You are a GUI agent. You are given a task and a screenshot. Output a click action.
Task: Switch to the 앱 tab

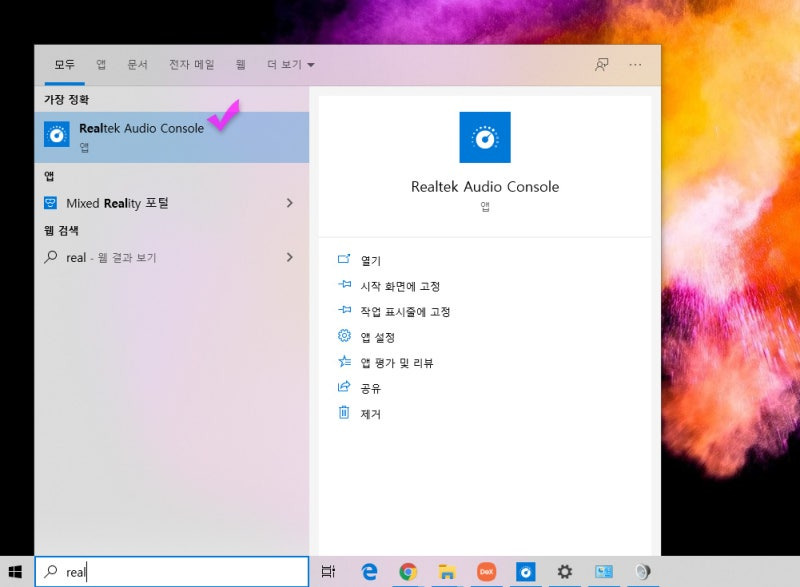[101, 65]
